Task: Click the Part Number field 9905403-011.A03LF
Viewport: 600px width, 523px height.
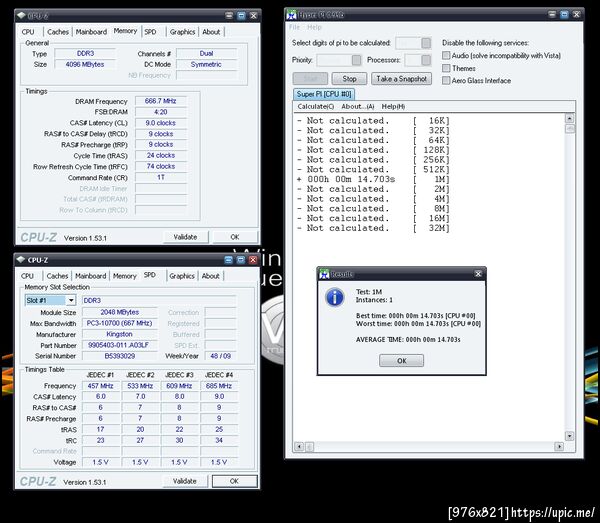Action: (119, 345)
